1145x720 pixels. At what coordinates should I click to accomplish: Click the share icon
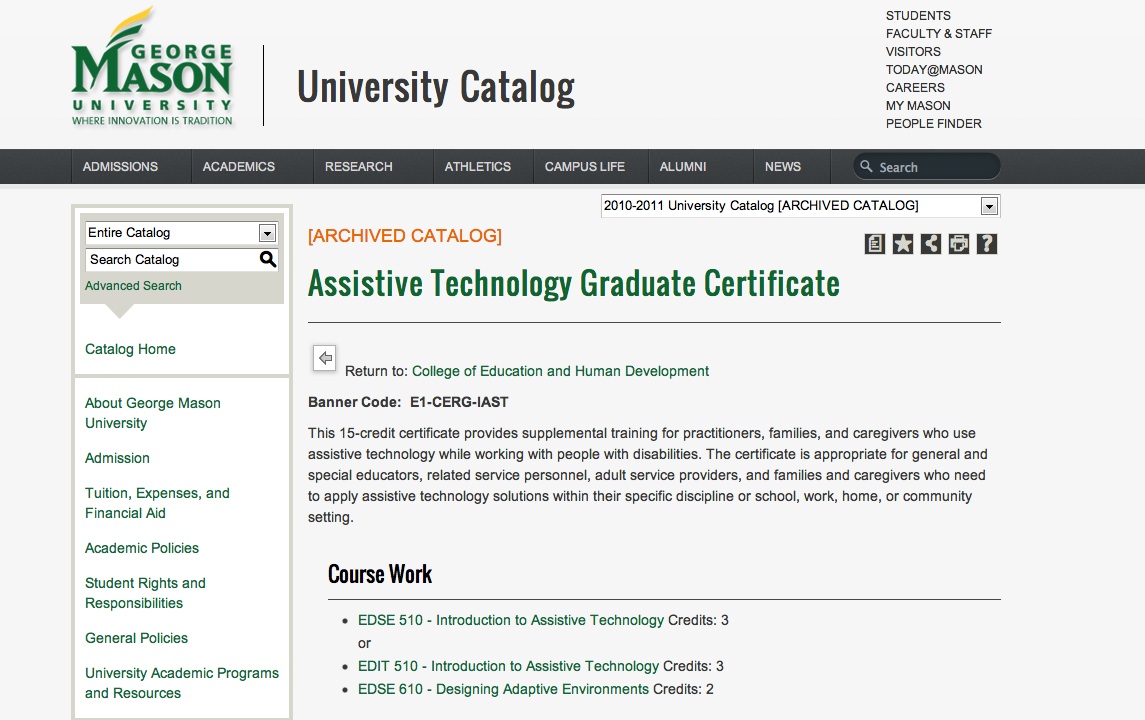click(931, 244)
